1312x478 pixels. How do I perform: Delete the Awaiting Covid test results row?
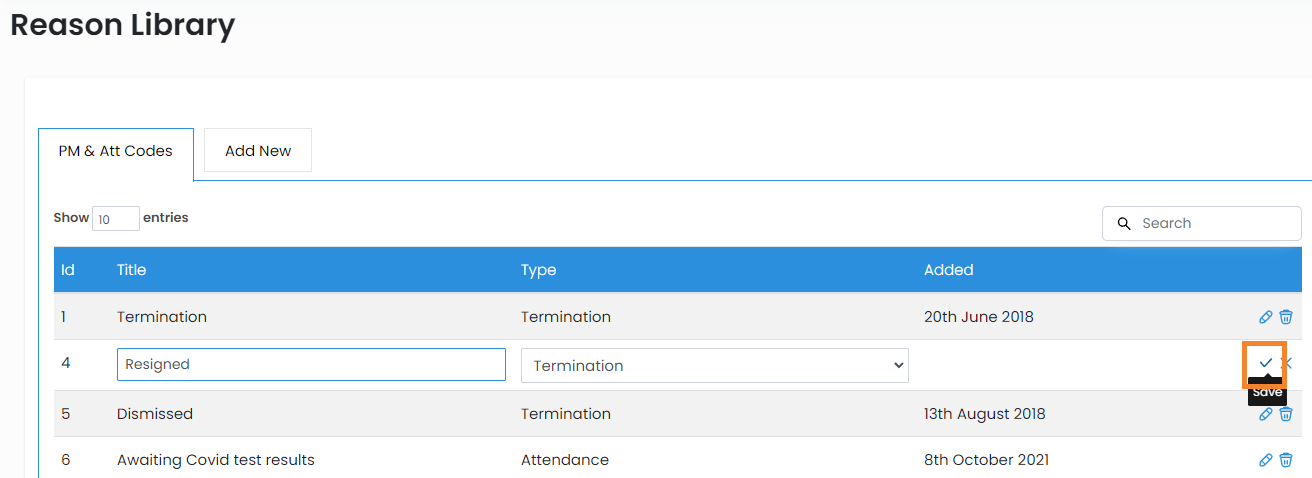point(1286,460)
